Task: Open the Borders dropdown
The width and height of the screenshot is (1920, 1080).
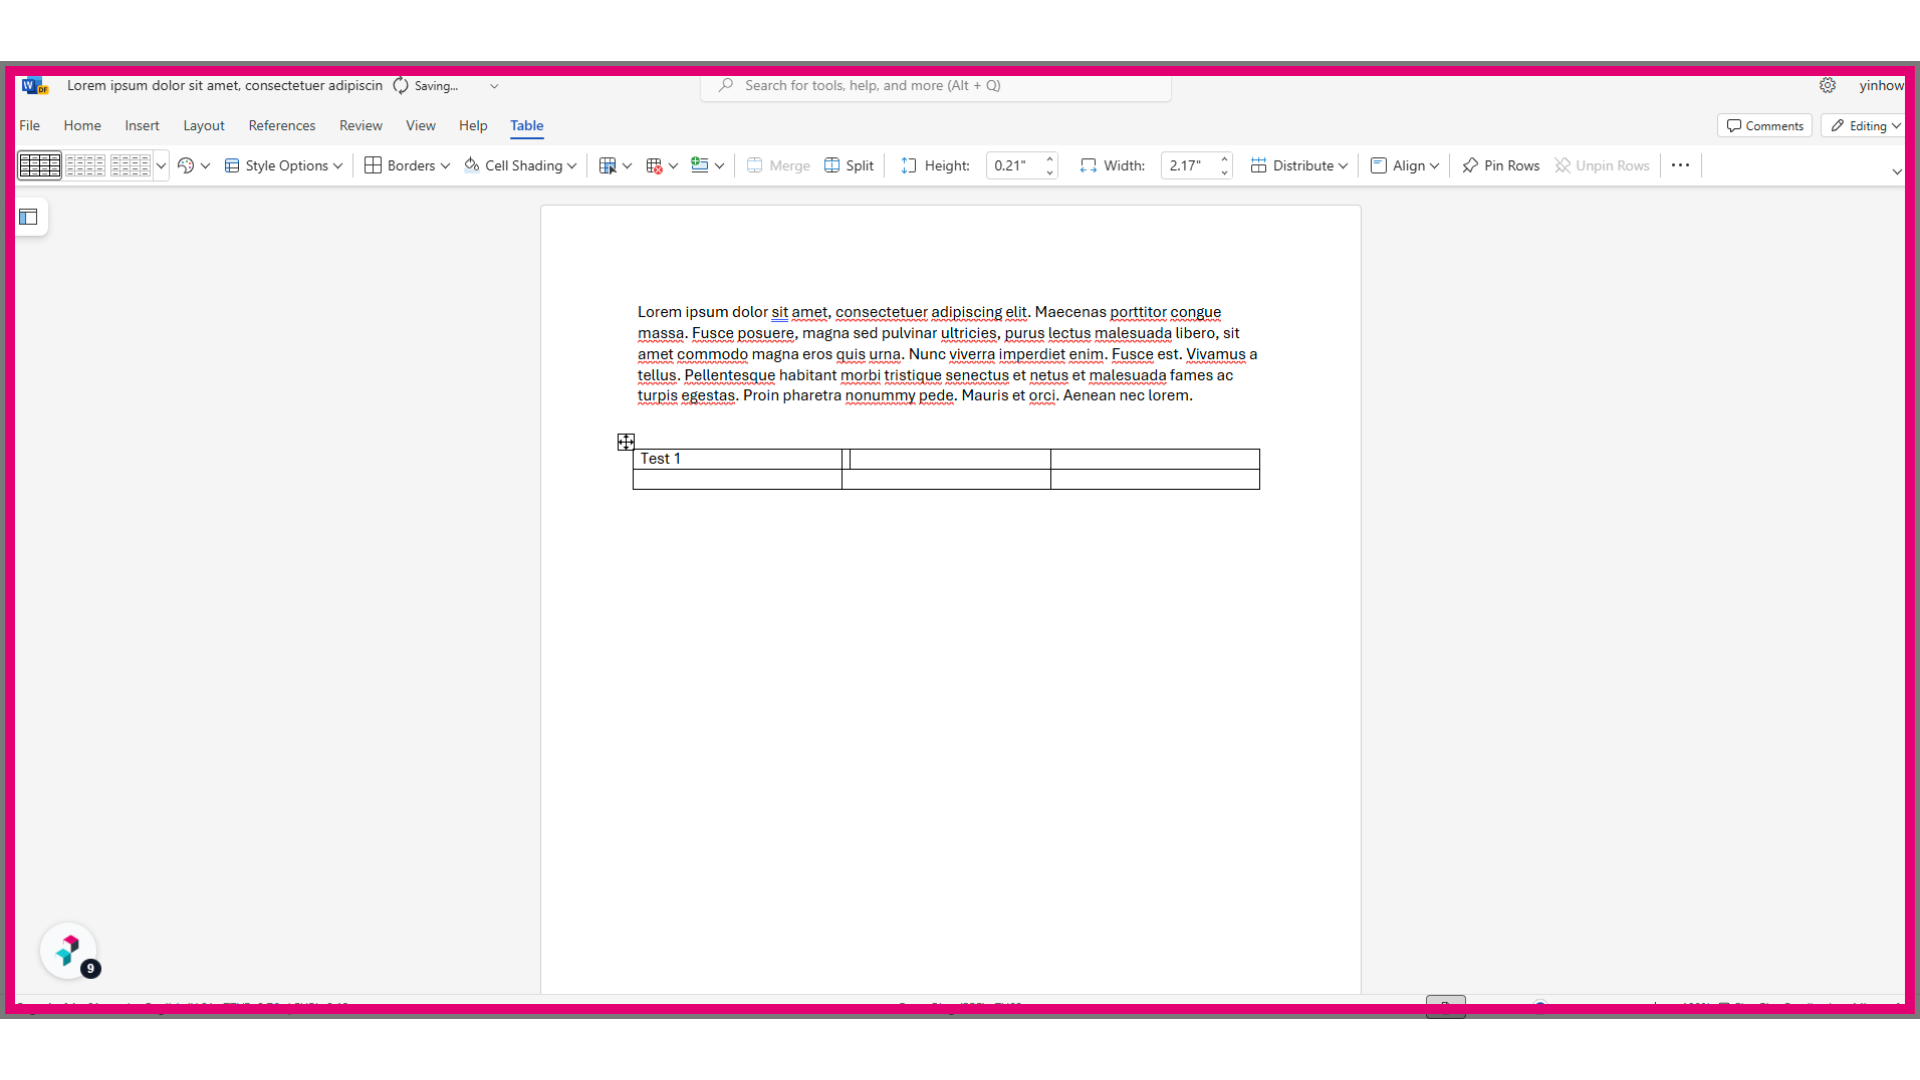Action: pyautogui.click(x=407, y=166)
